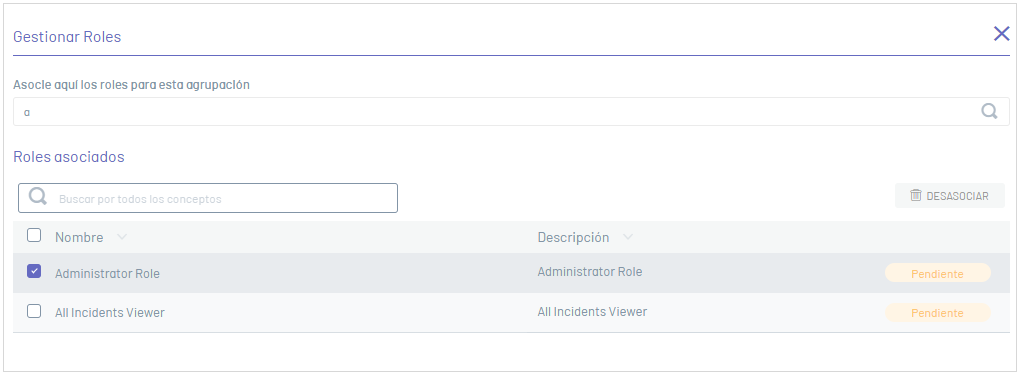Uncheck the Administrator Role checkbox
This screenshot has width=1019, height=383.
(x=34, y=271)
